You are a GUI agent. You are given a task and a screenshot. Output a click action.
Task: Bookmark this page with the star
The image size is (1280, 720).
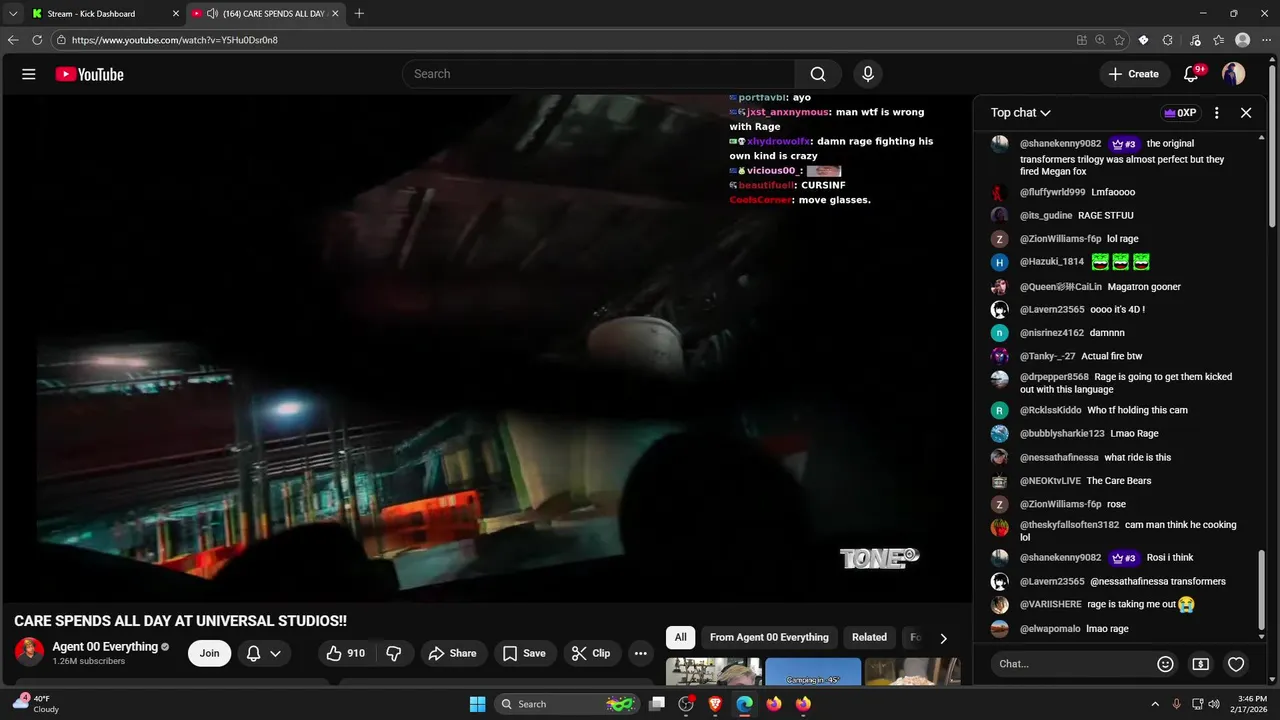1119,40
